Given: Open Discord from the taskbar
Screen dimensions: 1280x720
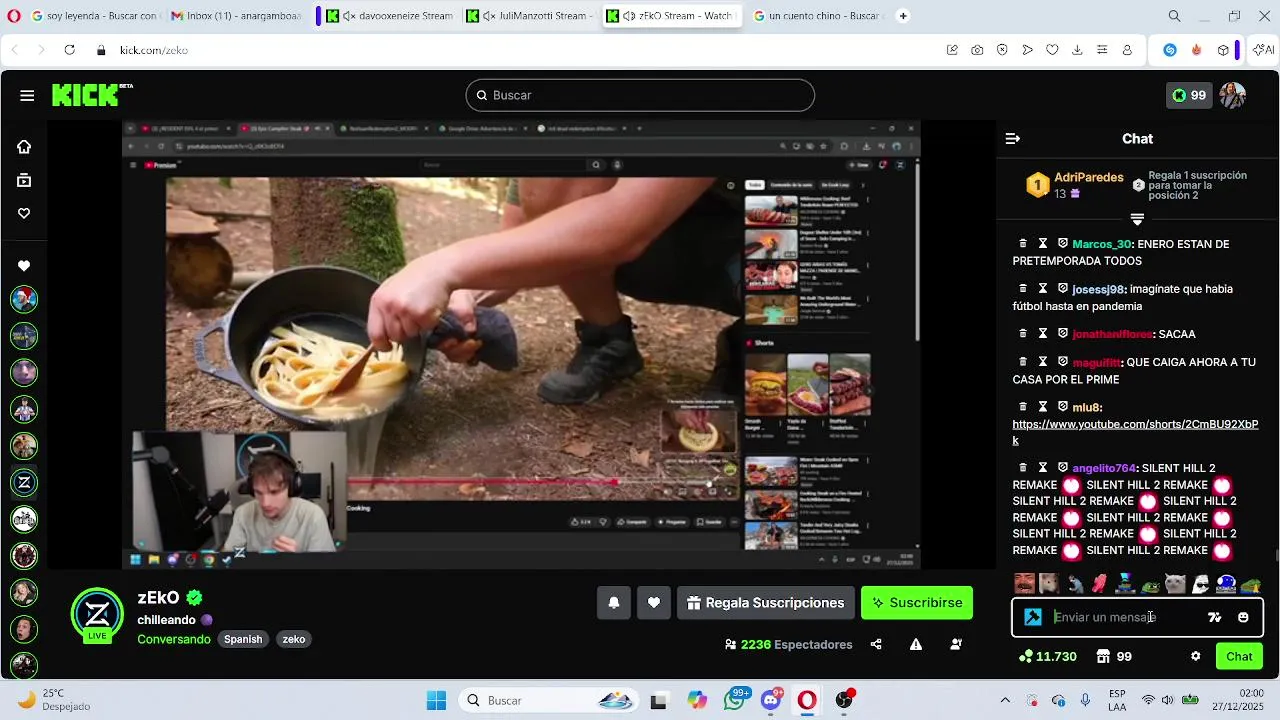Looking at the screenshot, I should click(770, 701).
